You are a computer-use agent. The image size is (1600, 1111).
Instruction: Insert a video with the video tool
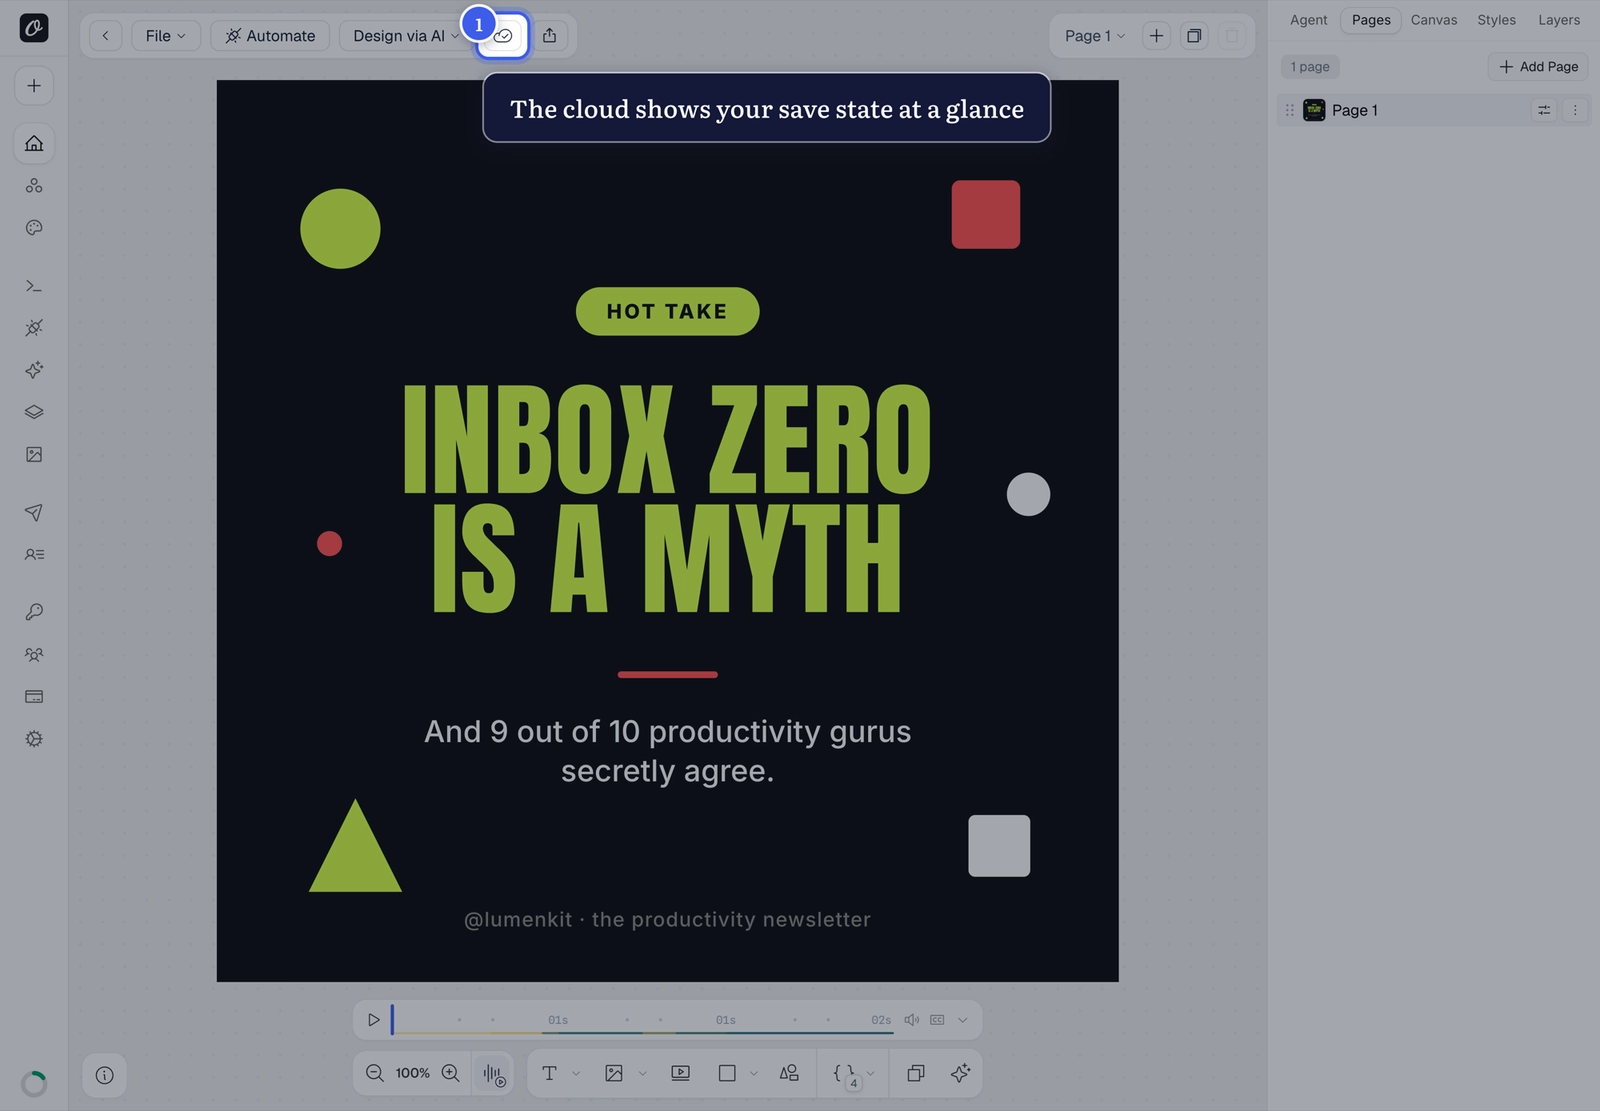point(680,1073)
